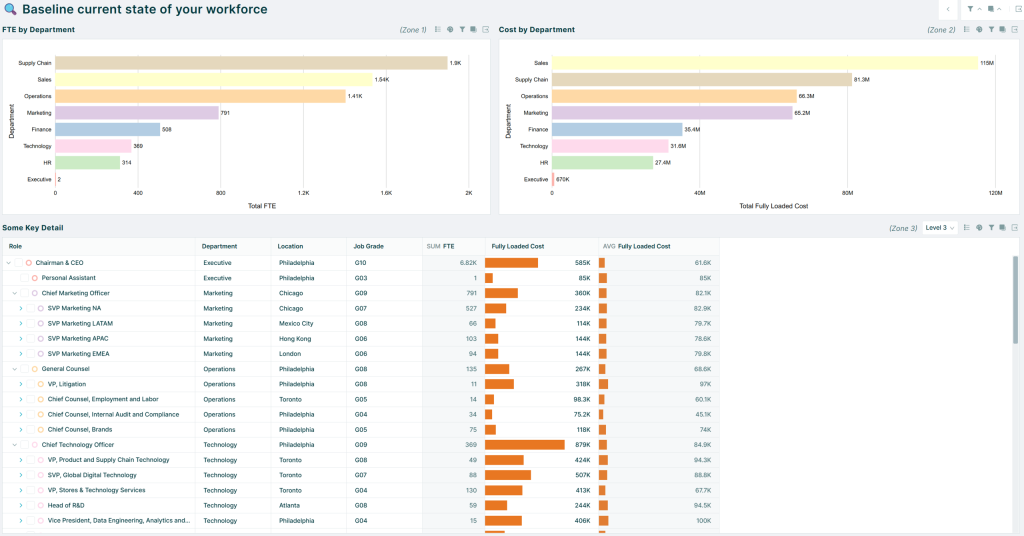Viewport: 1024px width, 536px height.
Task: Click the circle icon beside Head of R&D
Action: (x=40, y=505)
